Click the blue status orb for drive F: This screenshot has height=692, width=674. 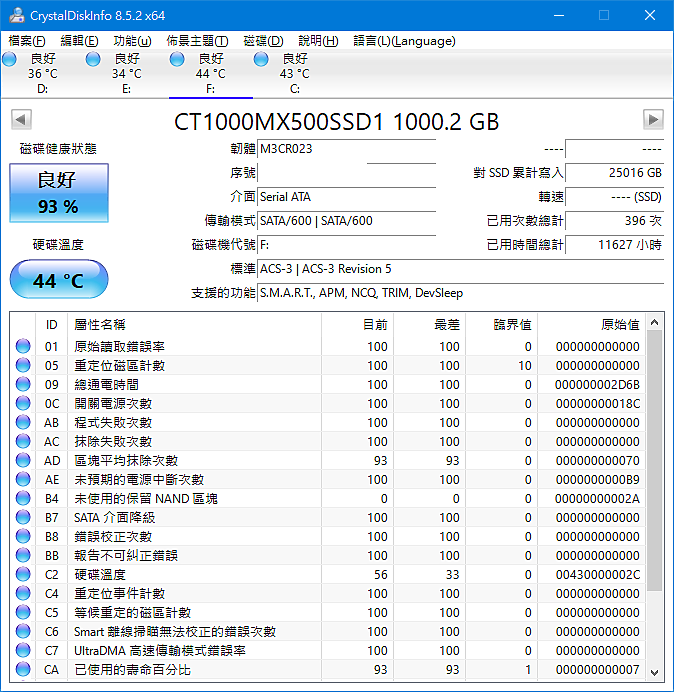[177, 59]
